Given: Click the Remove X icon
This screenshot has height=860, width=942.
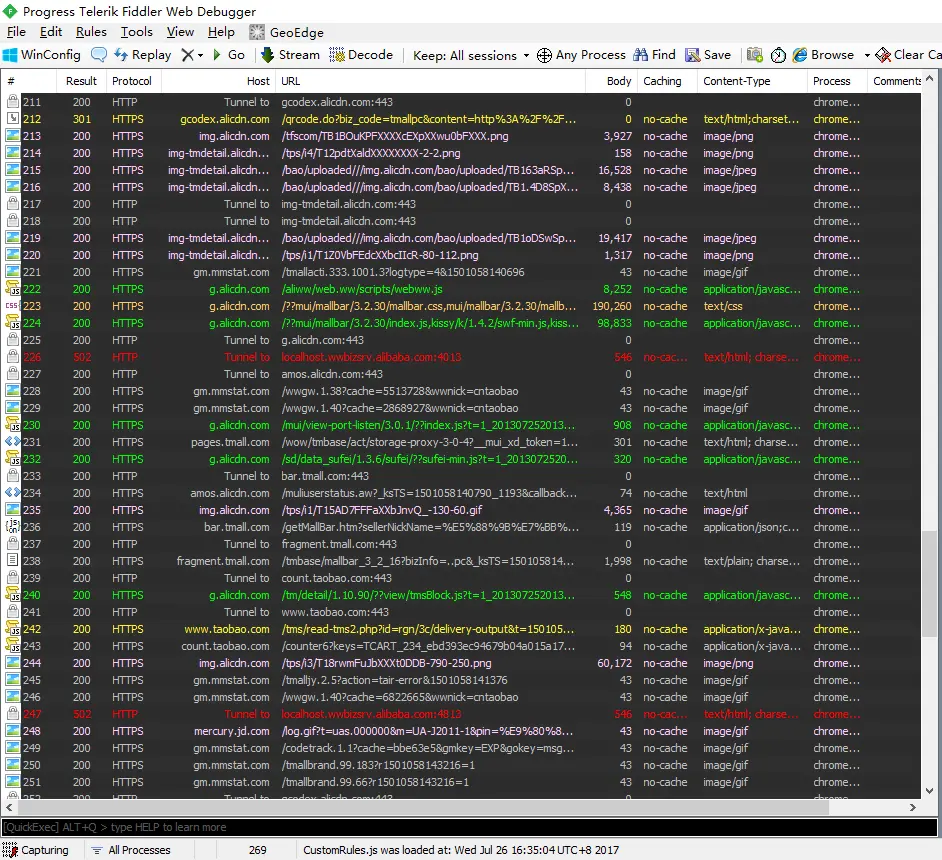Looking at the screenshot, I should [188, 55].
